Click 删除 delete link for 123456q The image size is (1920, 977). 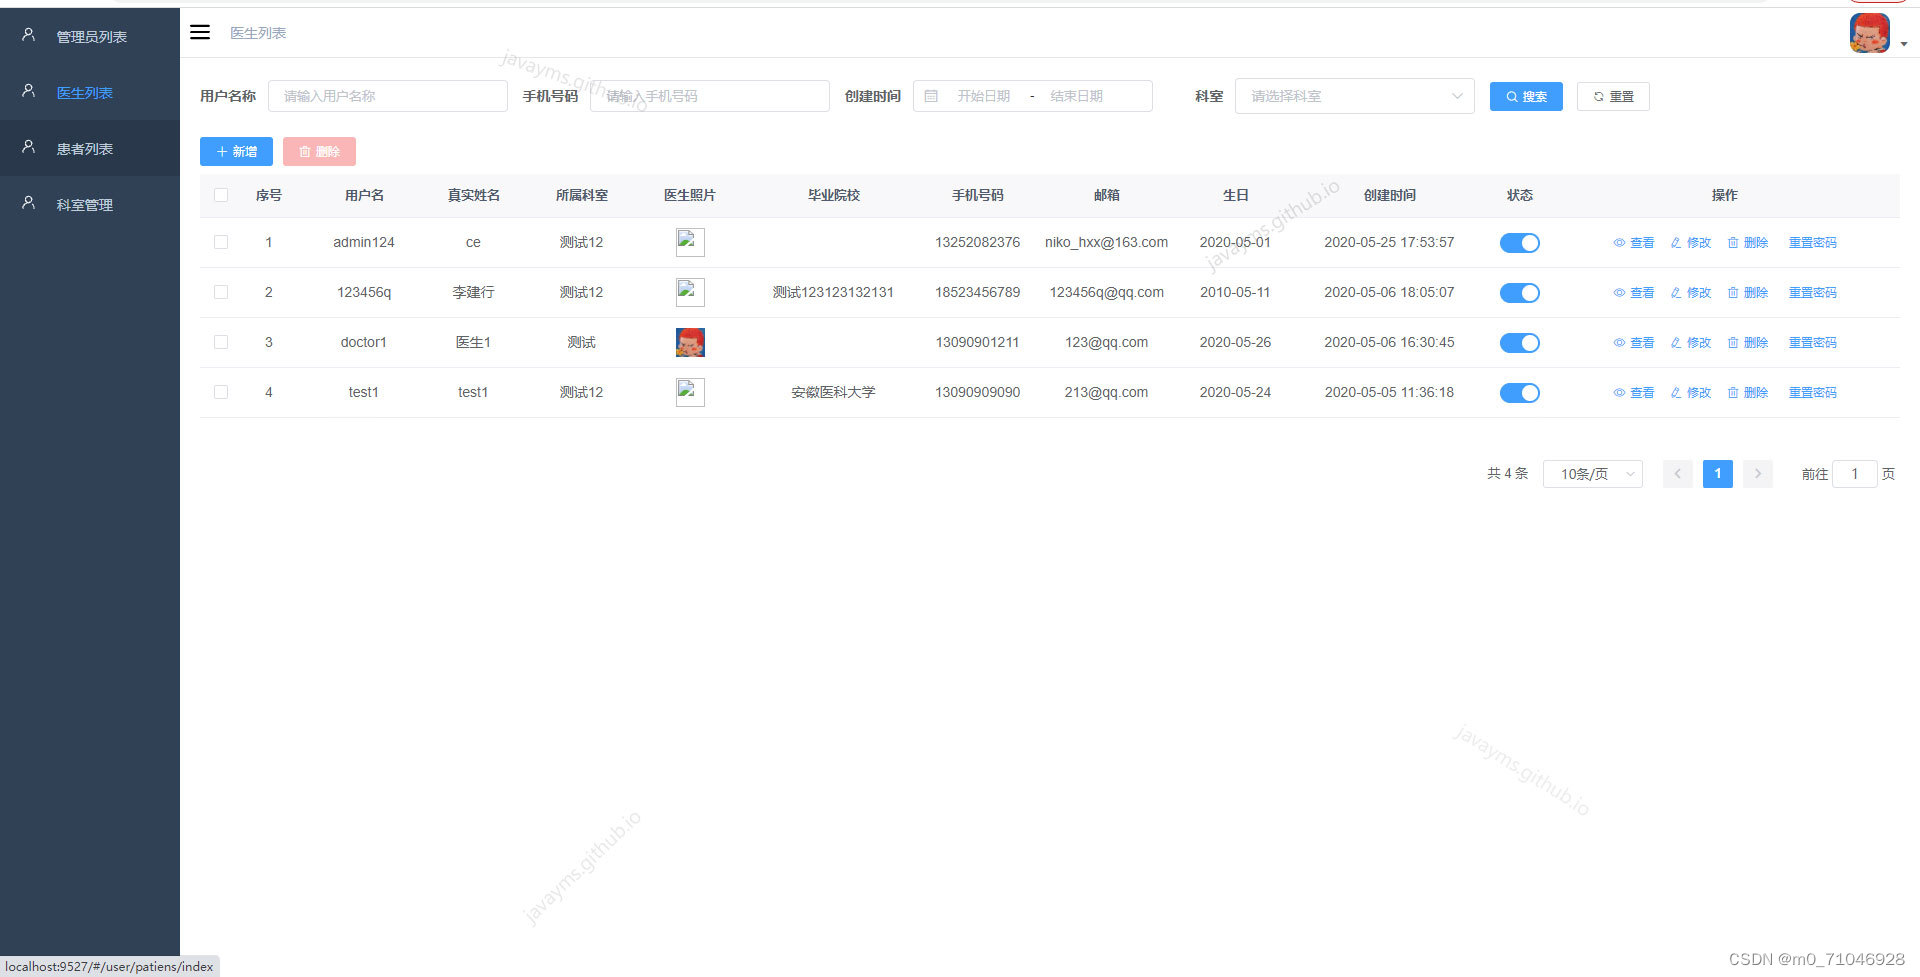[1747, 292]
